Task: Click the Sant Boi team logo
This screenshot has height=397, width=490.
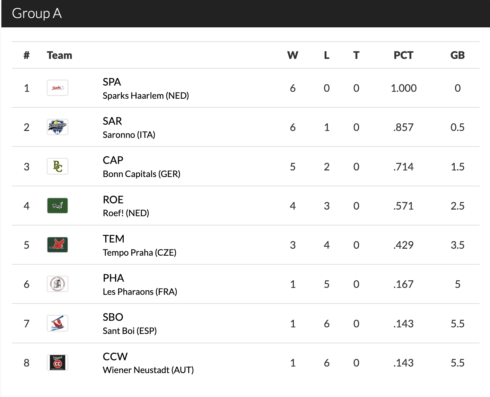Action: [57, 323]
